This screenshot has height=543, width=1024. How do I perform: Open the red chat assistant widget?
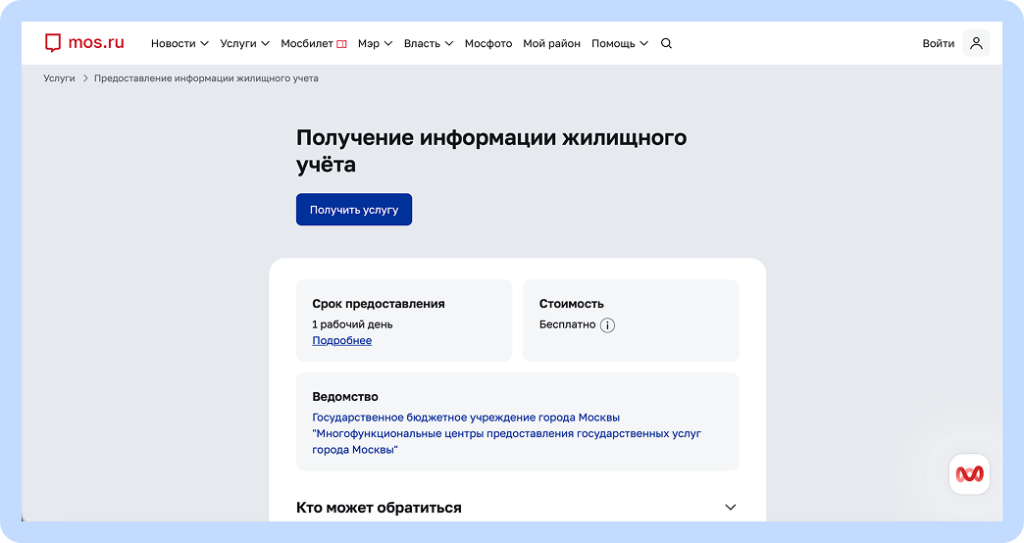pos(970,474)
